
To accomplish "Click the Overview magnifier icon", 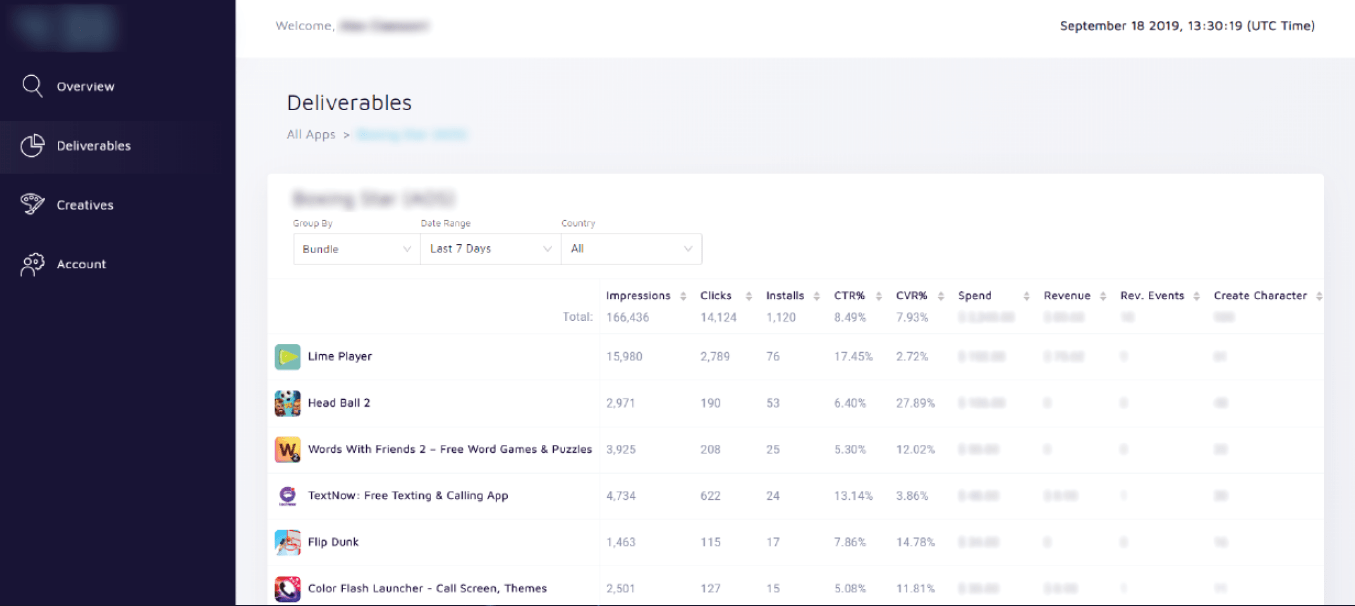I will [x=33, y=86].
